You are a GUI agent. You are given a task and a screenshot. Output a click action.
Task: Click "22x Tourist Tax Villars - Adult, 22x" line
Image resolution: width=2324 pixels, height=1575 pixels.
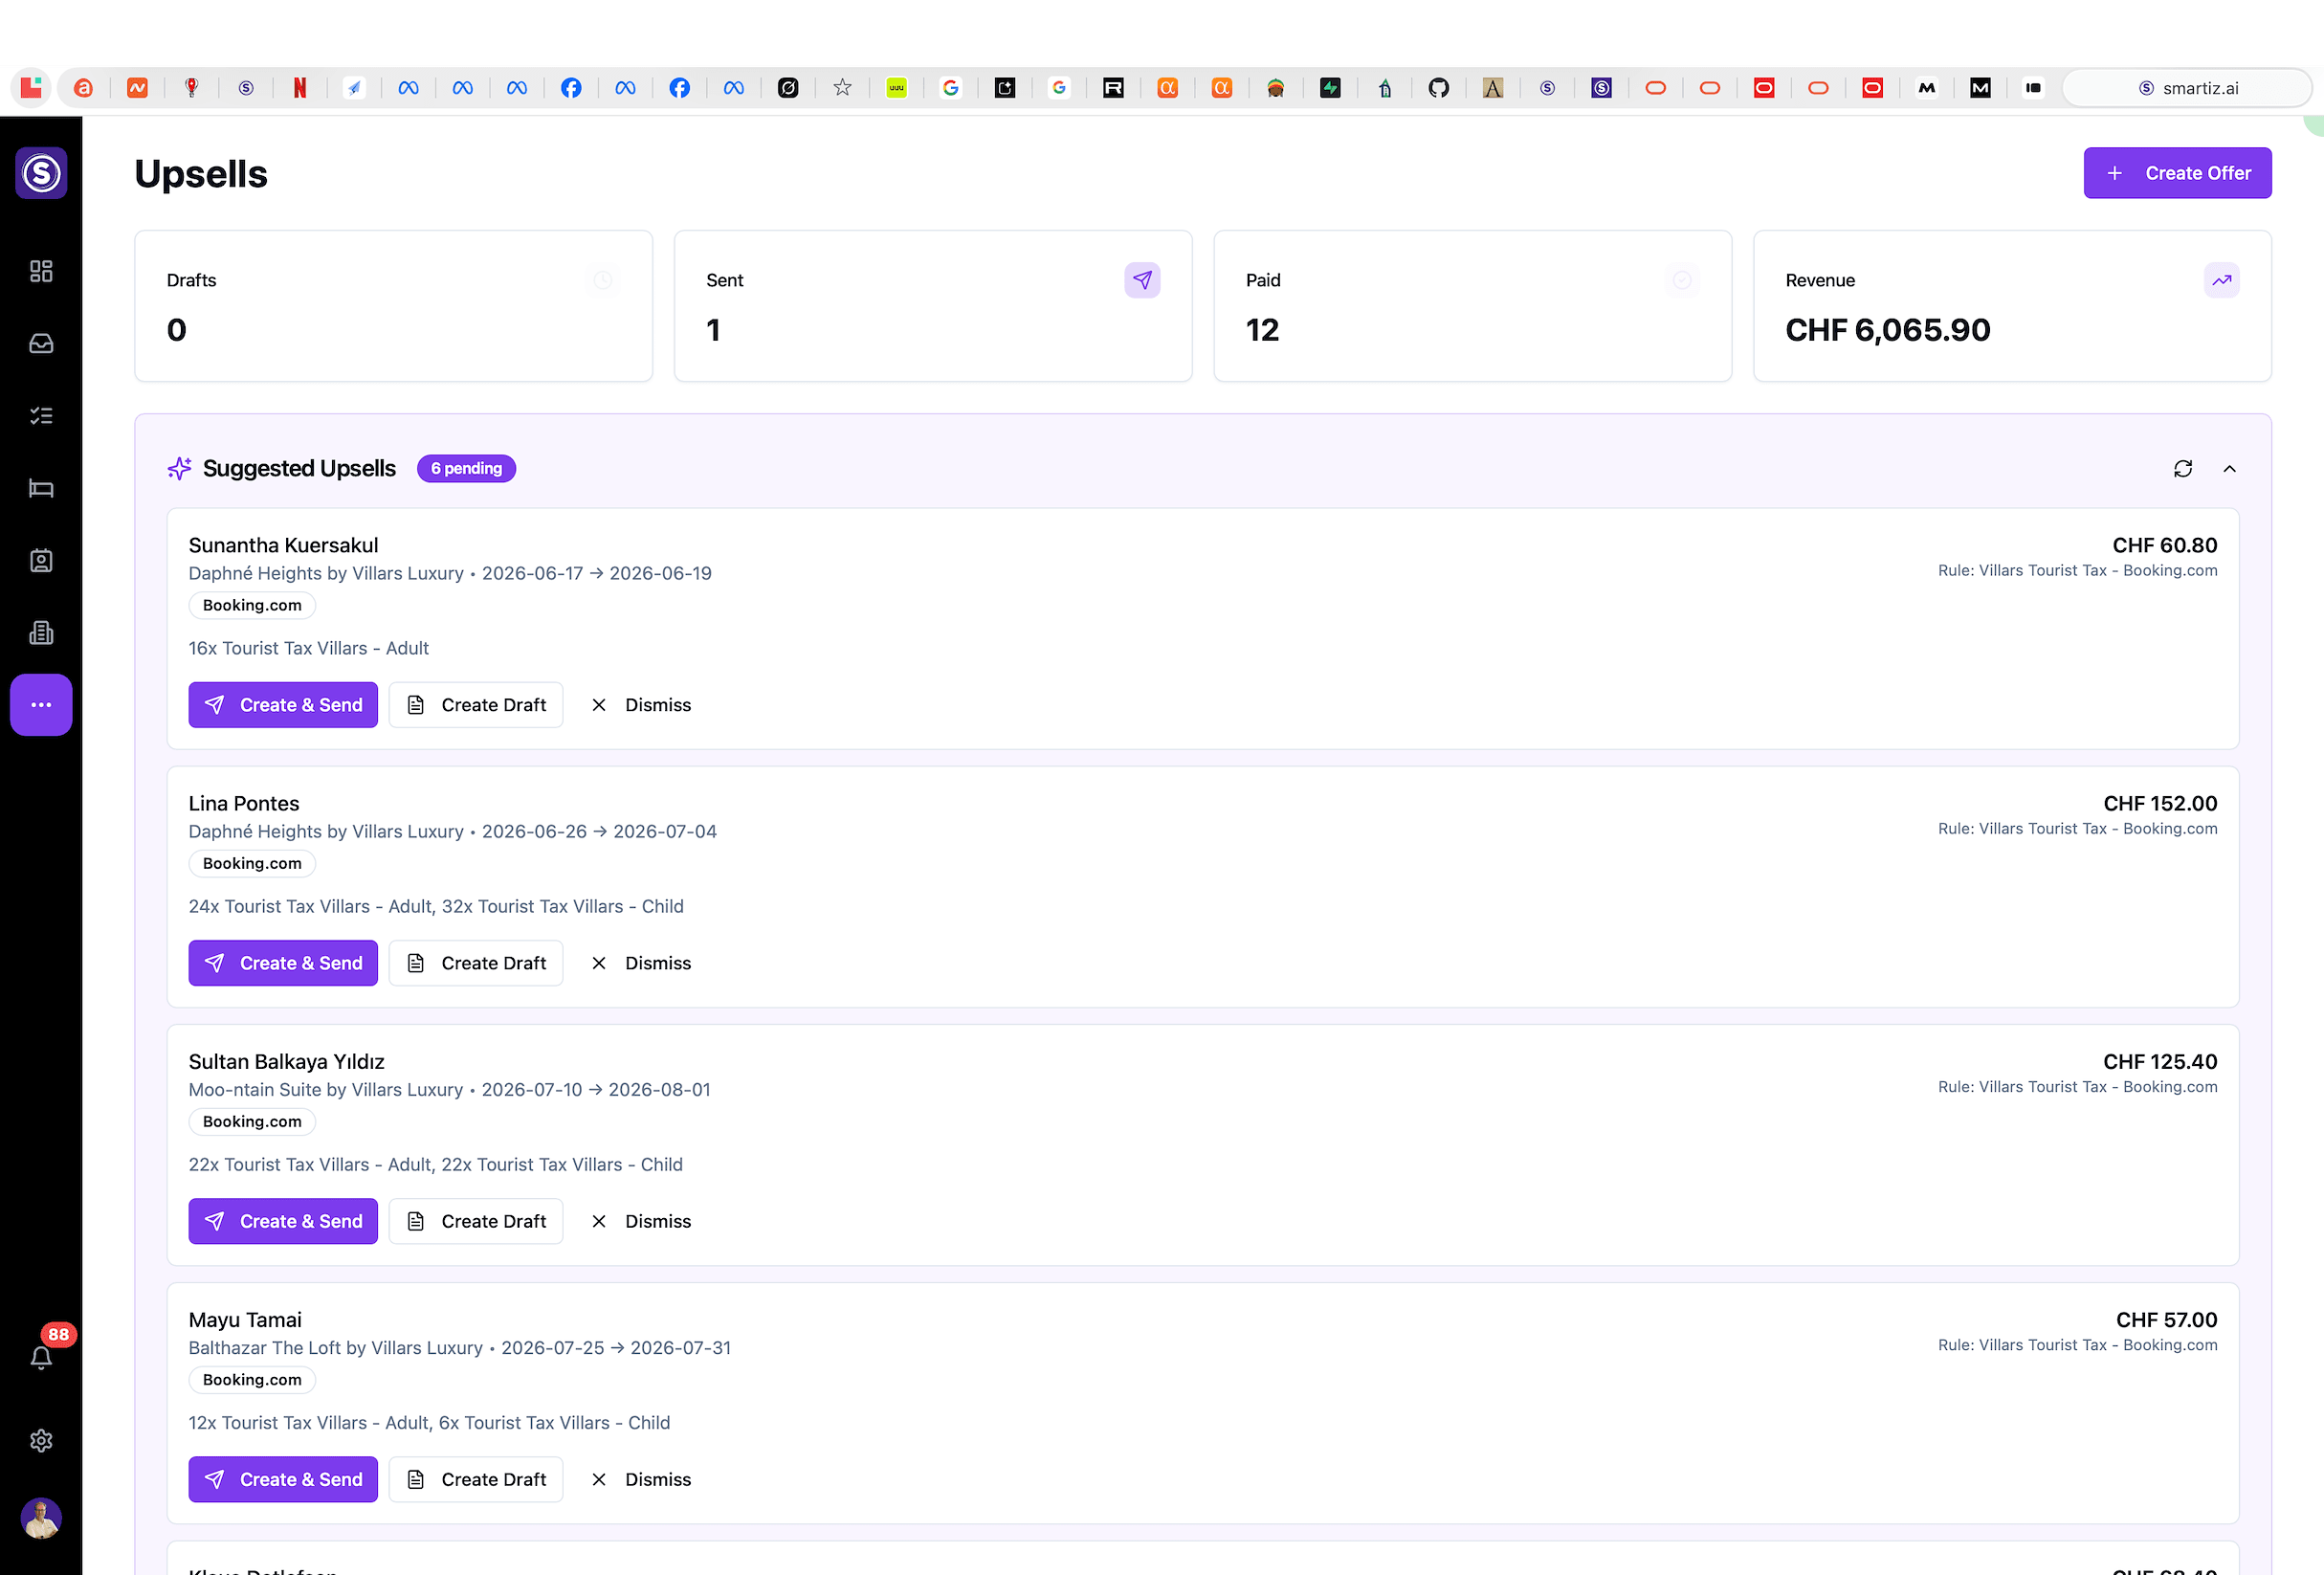click(x=435, y=1164)
